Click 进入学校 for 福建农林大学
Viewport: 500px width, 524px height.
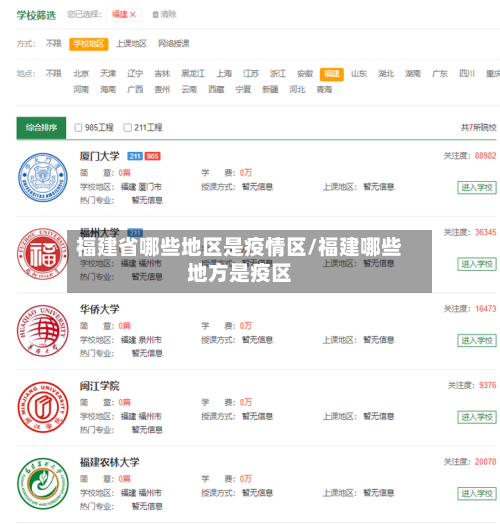tap(477, 494)
